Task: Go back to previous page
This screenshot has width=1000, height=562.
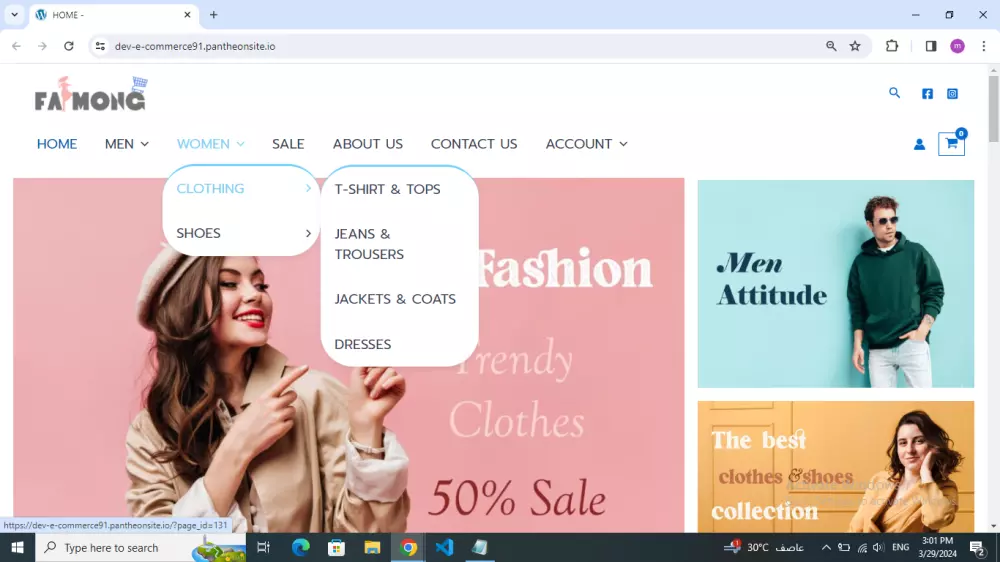Action: click(x=17, y=46)
